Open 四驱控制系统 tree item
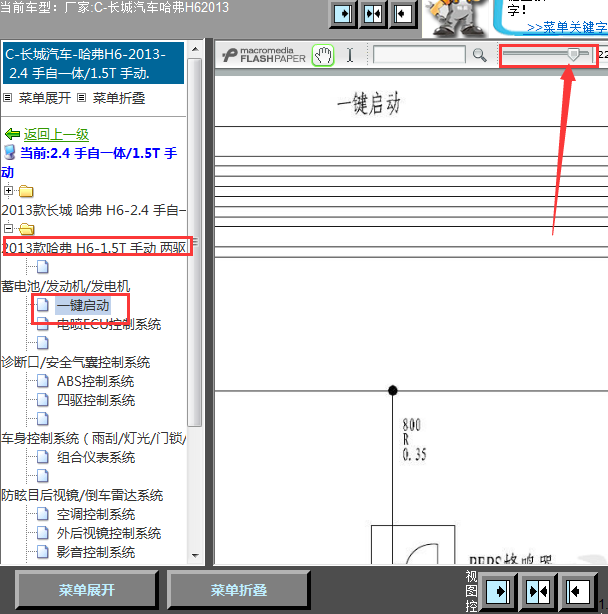608x614 pixels. 96,400
